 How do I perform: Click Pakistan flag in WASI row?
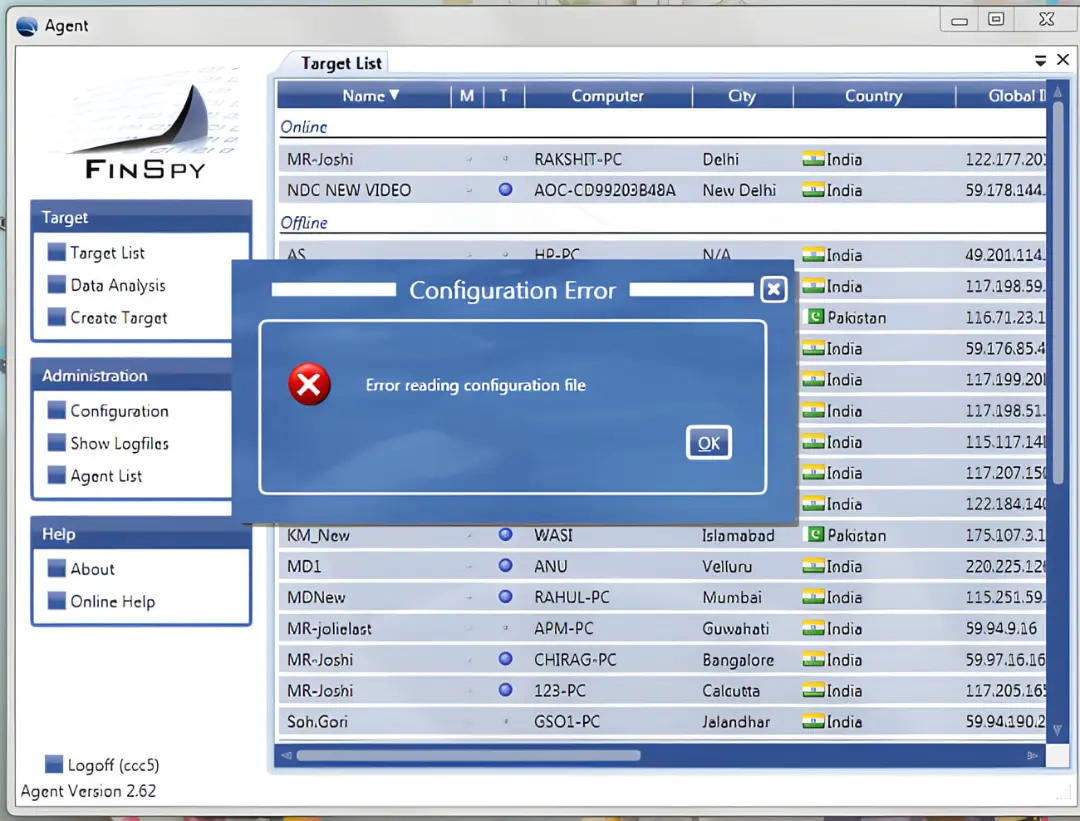816,534
